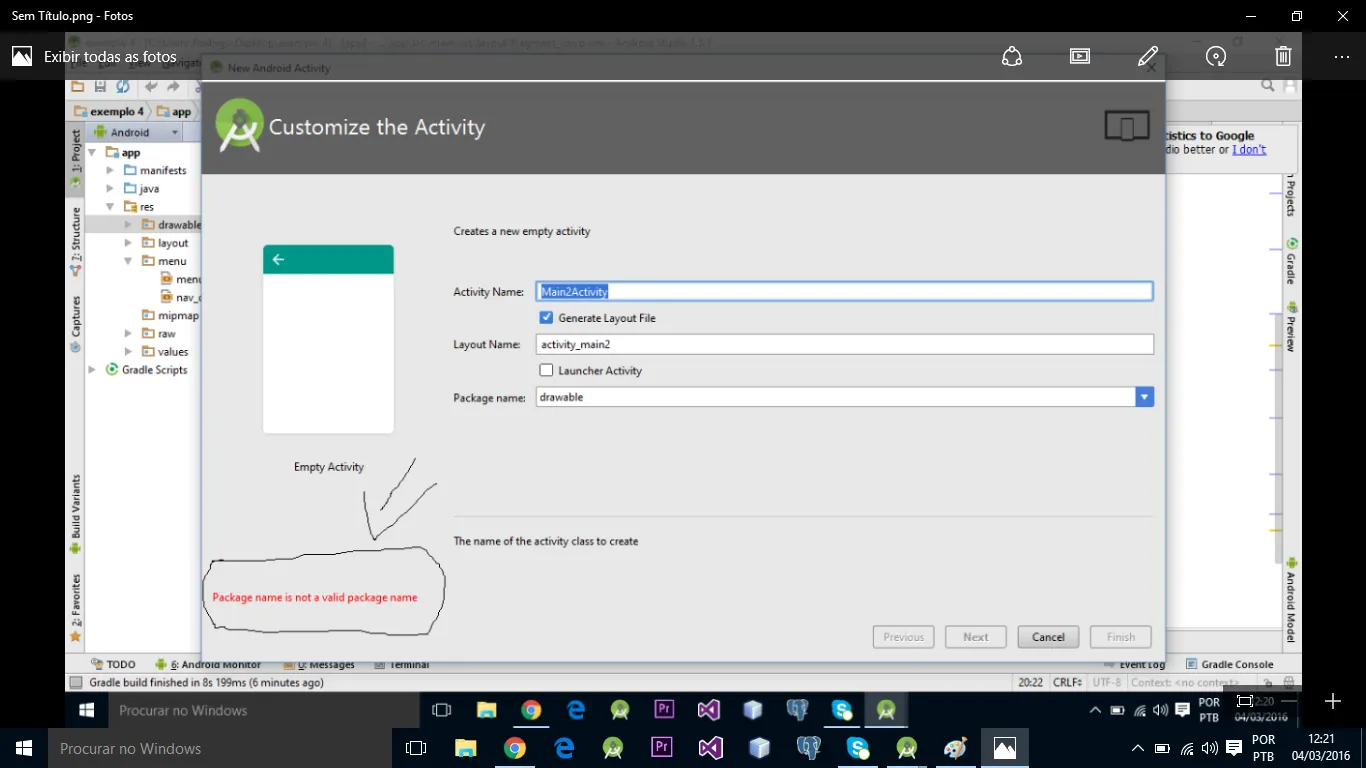Start slideshow icon in Photos toolbar
Viewport: 1366px width, 768px height.
pos(1080,56)
